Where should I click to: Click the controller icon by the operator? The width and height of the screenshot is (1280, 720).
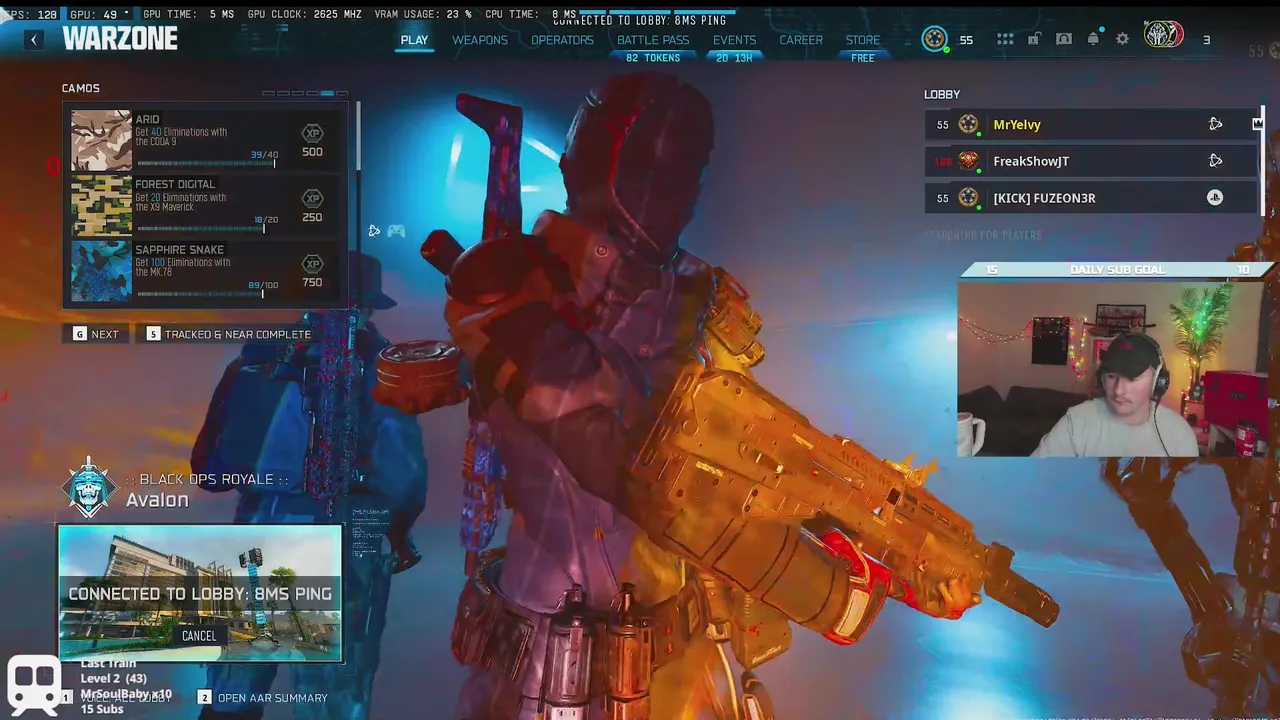click(396, 231)
